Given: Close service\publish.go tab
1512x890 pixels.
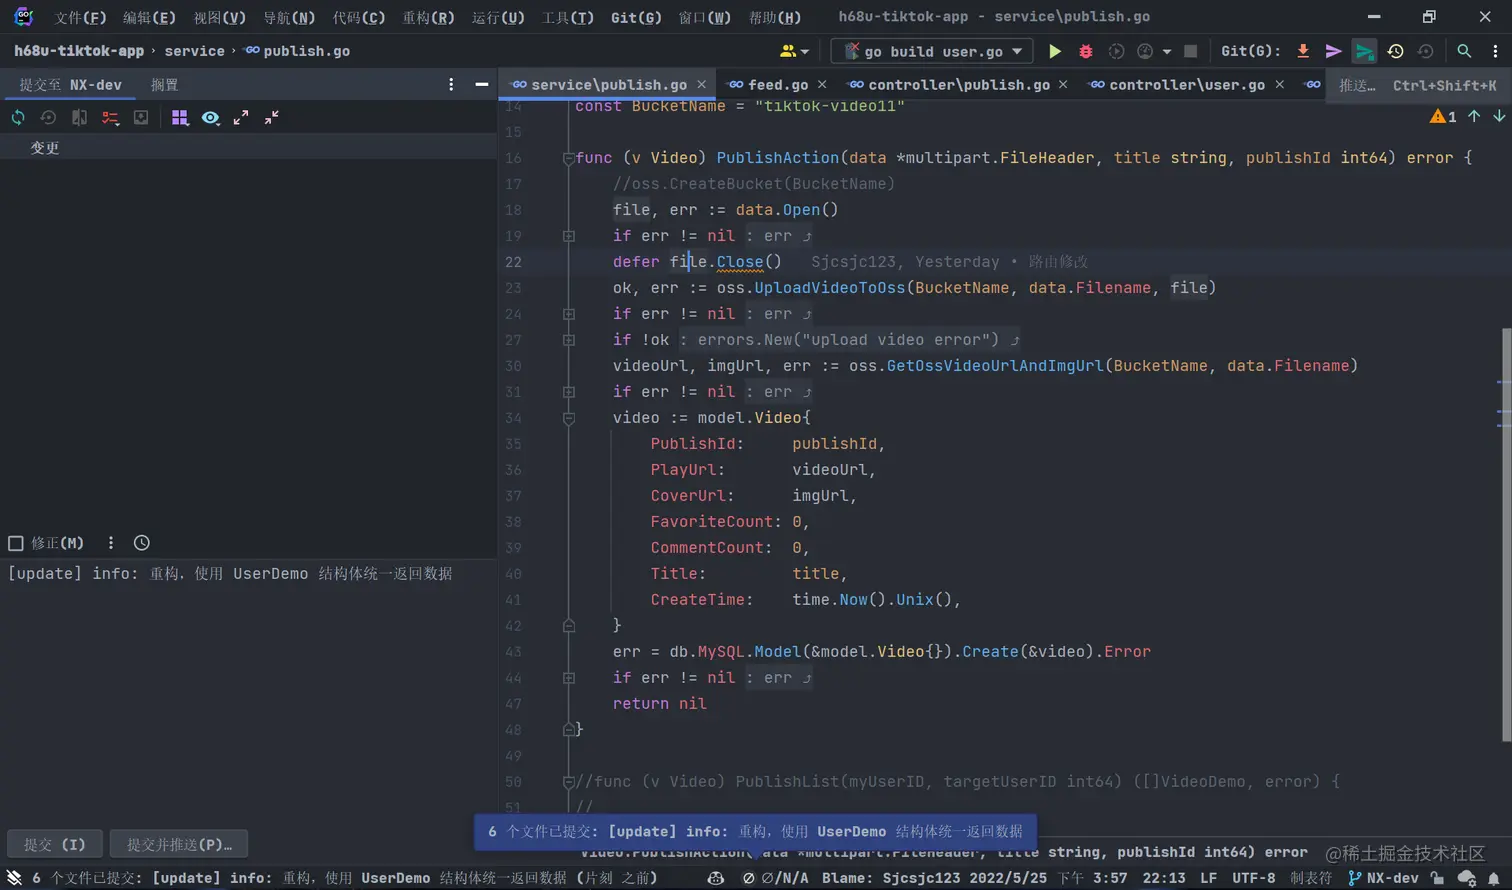Looking at the screenshot, I should pyautogui.click(x=701, y=85).
